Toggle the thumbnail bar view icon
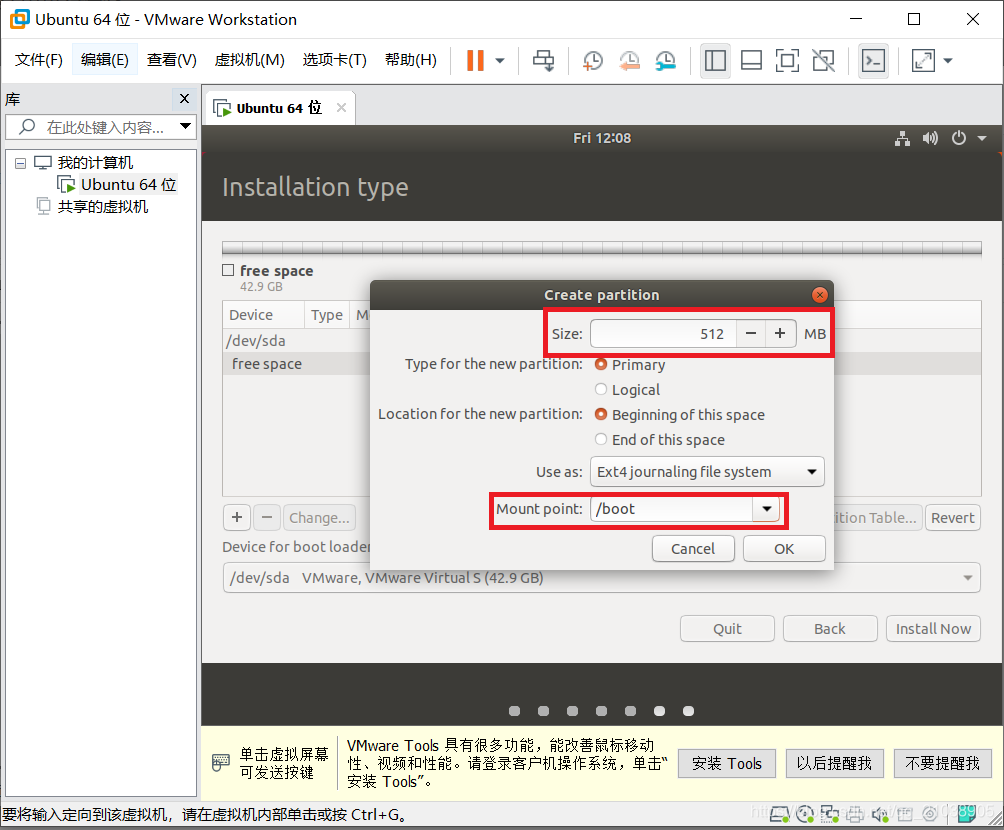Viewport: 1004px width, 830px height. click(x=751, y=61)
